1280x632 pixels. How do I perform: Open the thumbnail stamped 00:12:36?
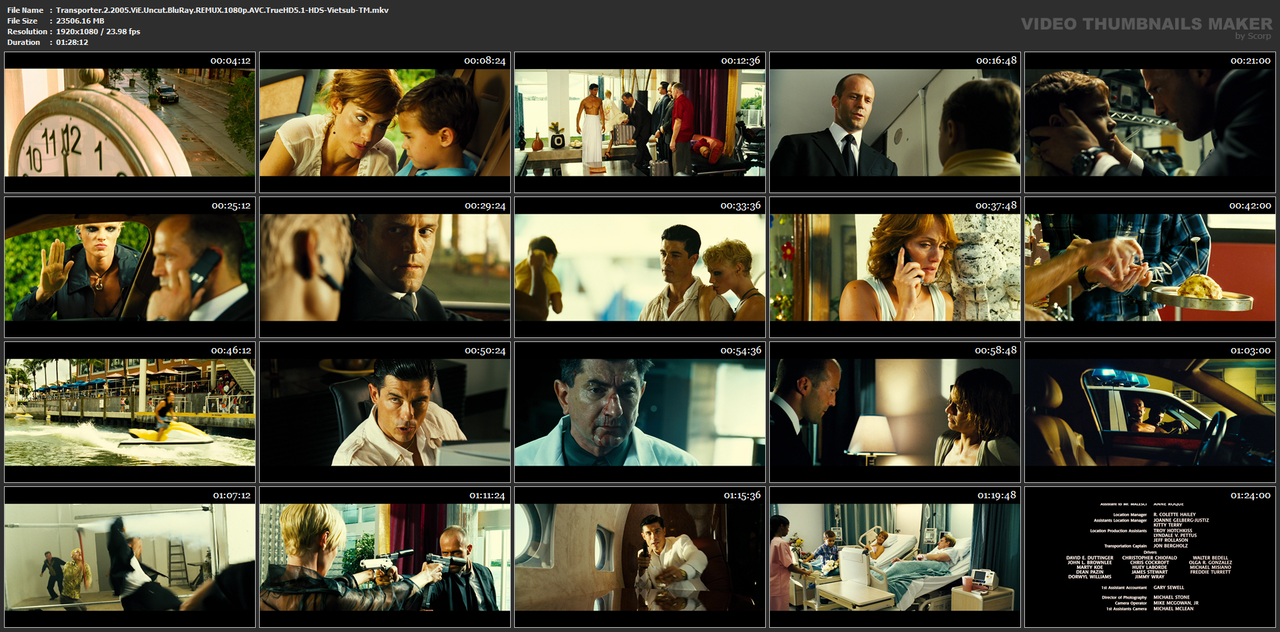click(640, 122)
